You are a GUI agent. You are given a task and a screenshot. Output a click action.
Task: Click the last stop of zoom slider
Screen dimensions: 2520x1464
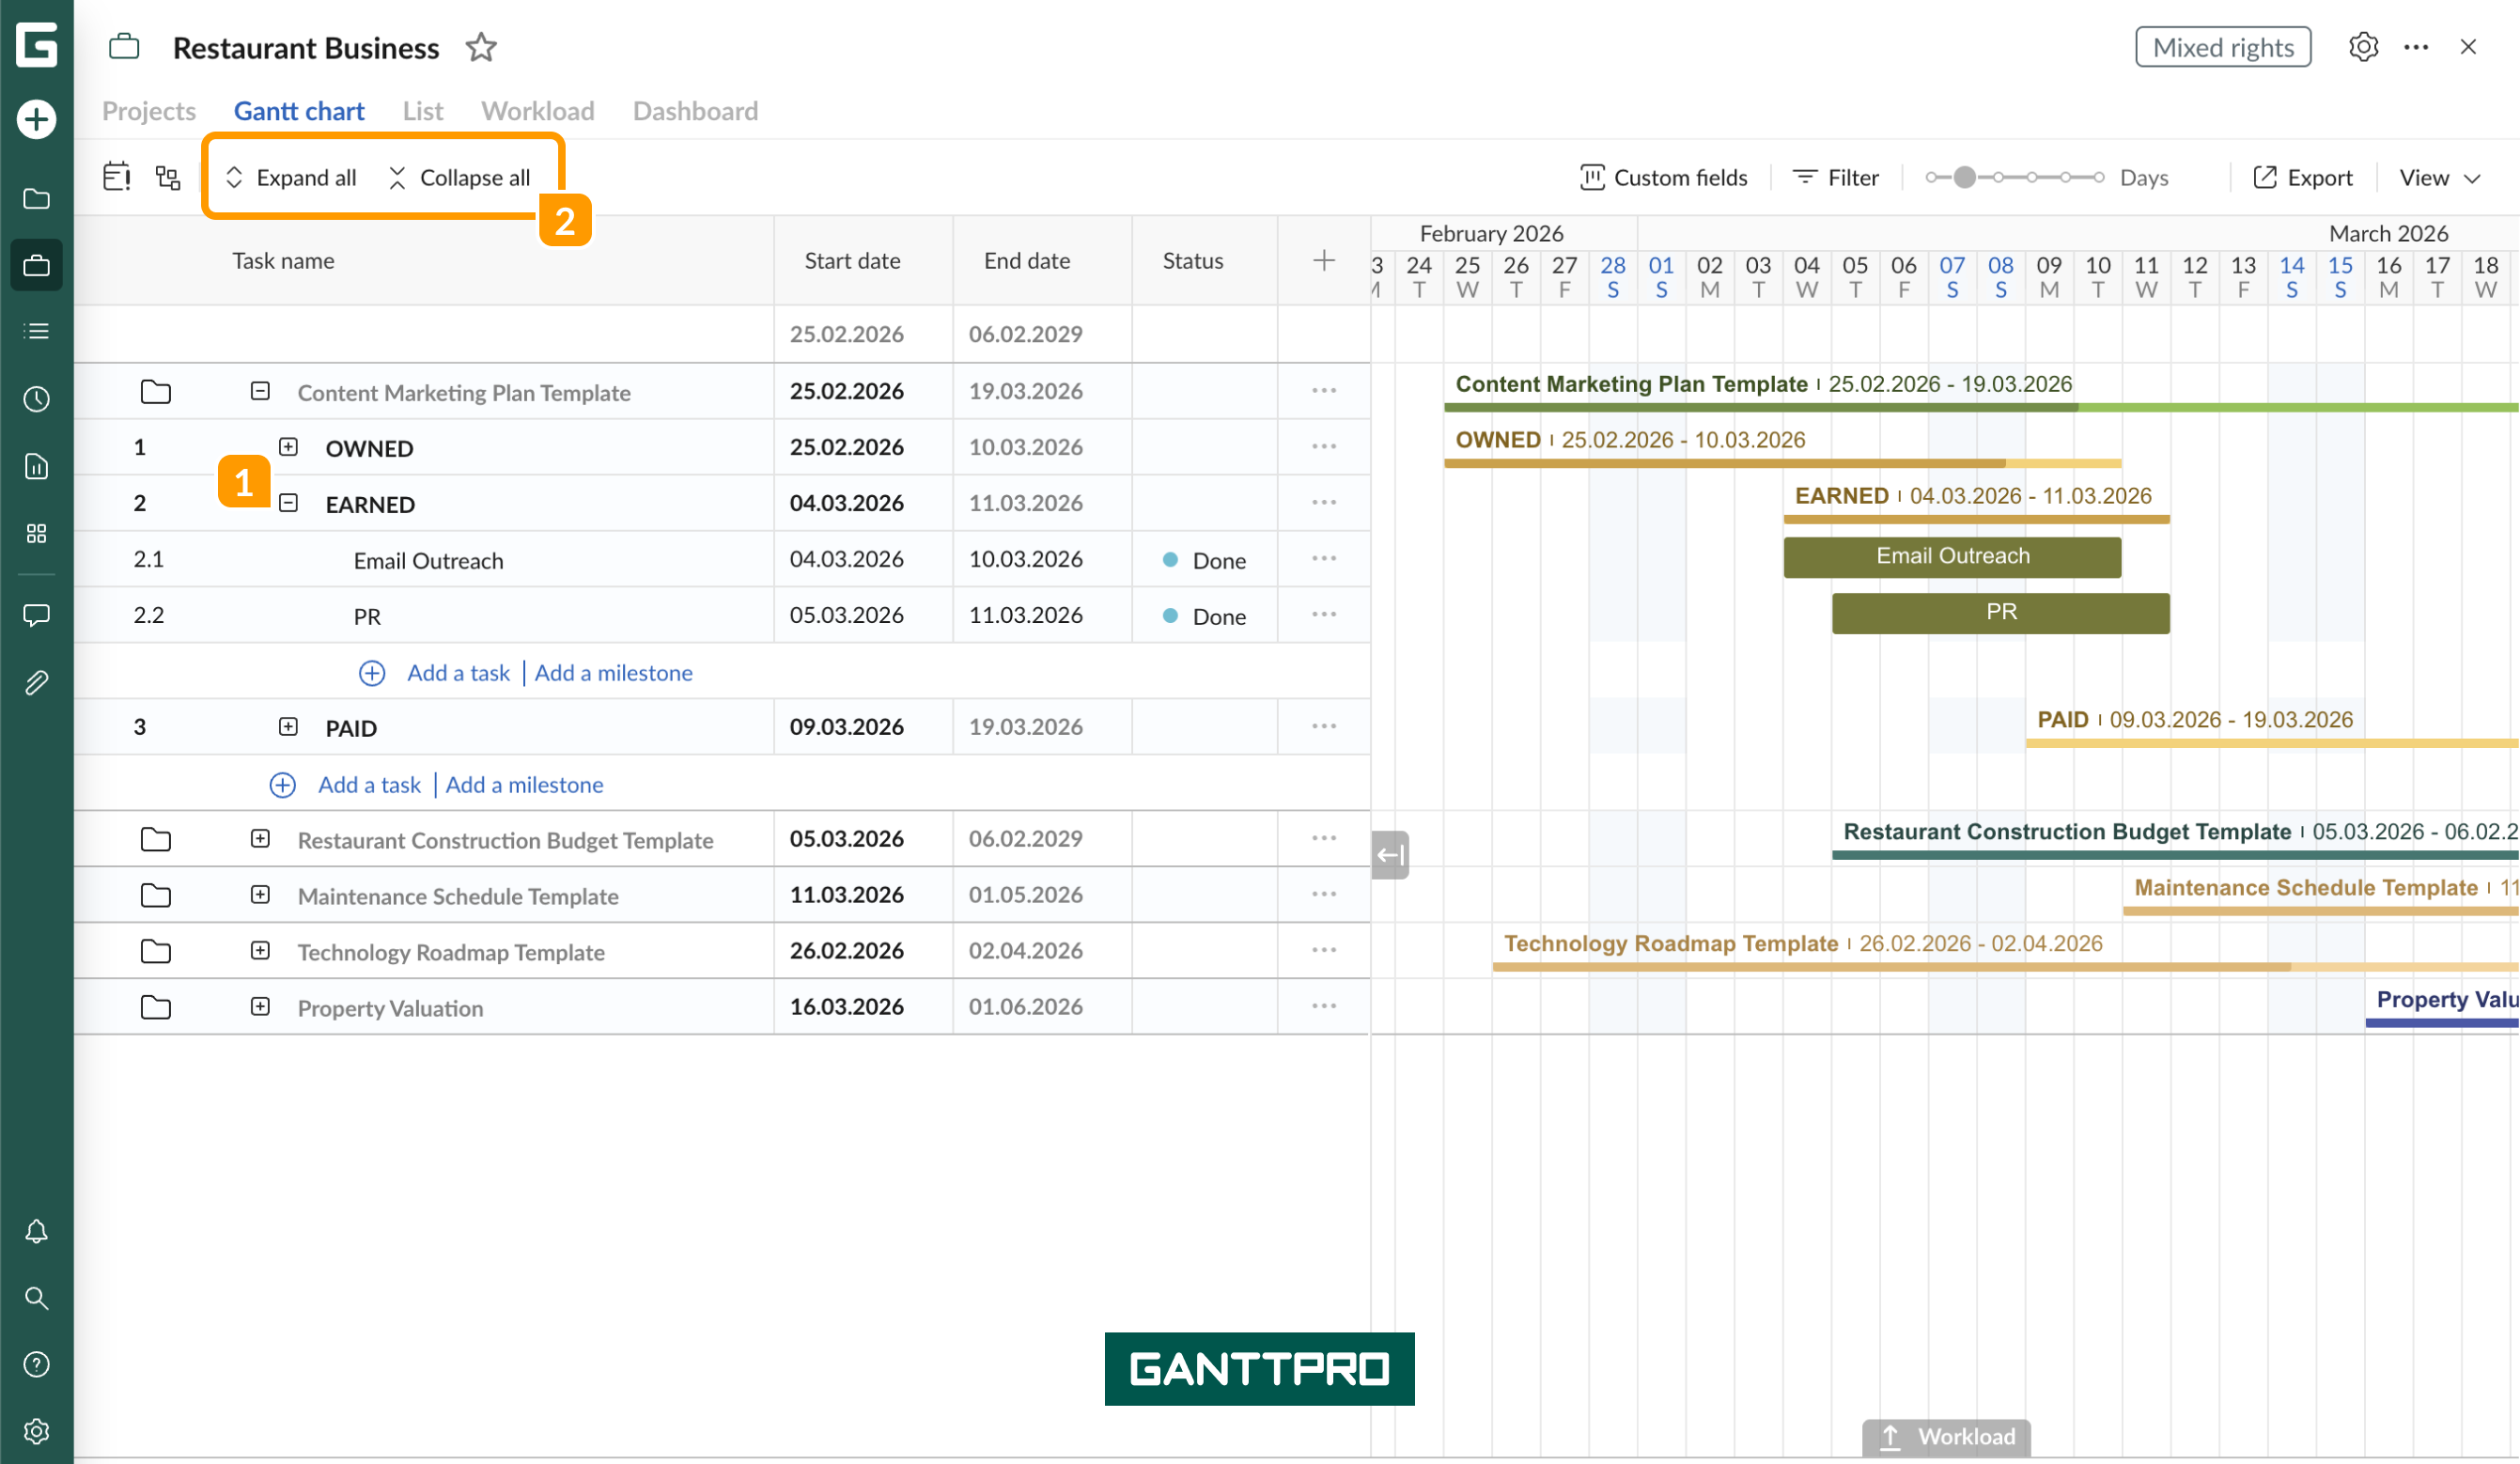2099,177
